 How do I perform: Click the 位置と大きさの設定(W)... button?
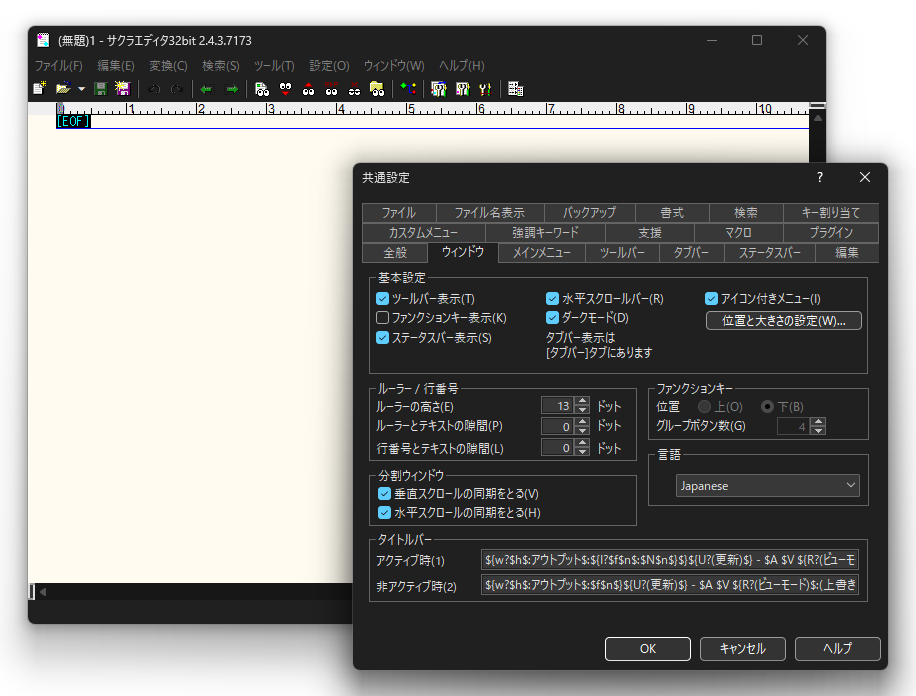tap(783, 320)
